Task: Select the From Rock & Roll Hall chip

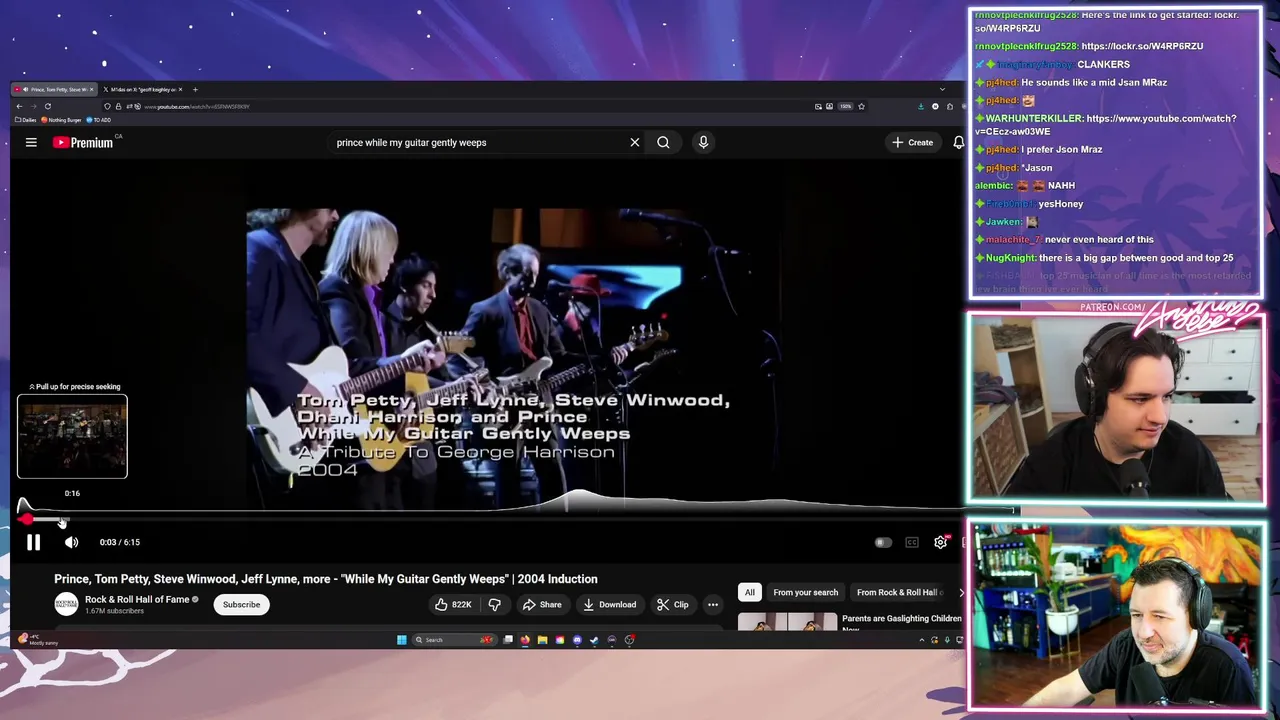Action: coord(897,592)
